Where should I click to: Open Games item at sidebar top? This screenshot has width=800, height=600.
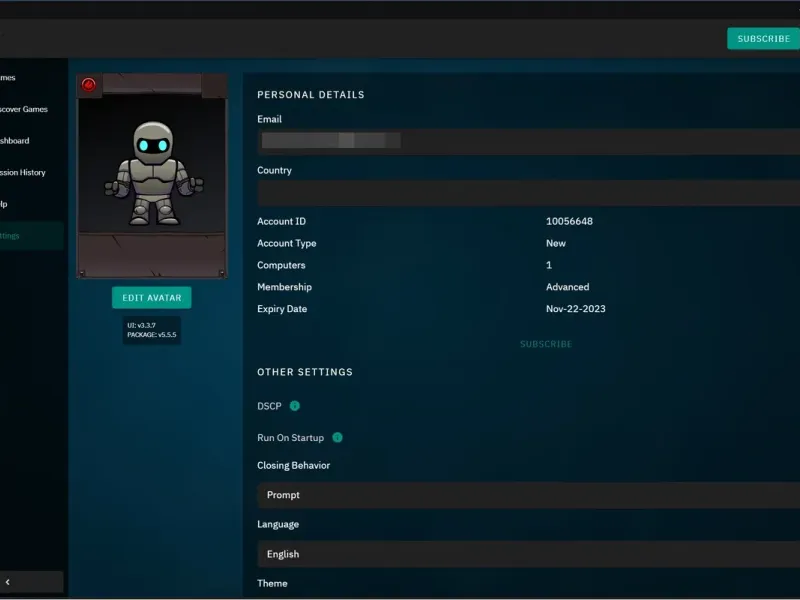(x=8, y=78)
